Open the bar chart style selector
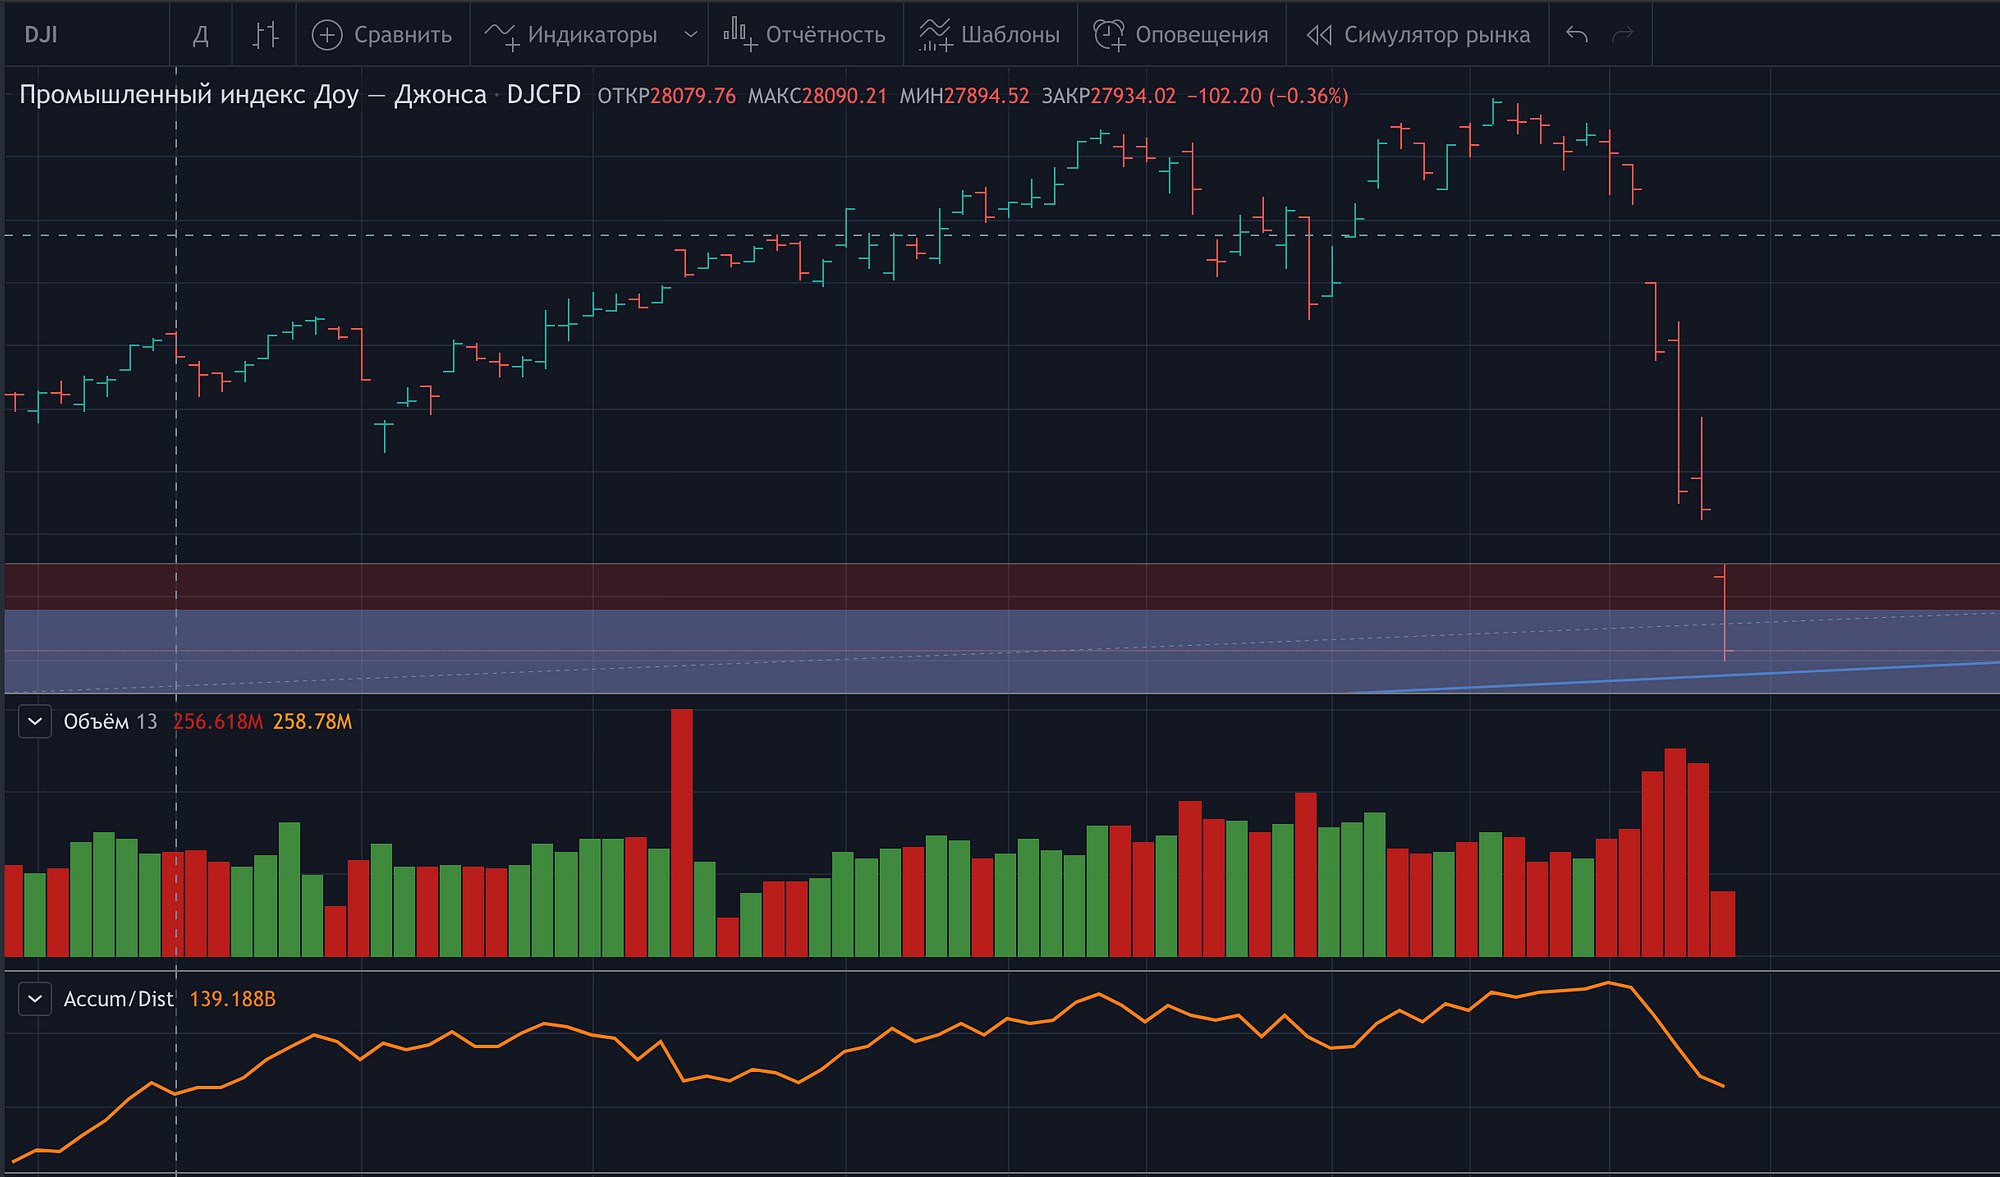The height and width of the screenshot is (1177, 2000). point(264,35)
